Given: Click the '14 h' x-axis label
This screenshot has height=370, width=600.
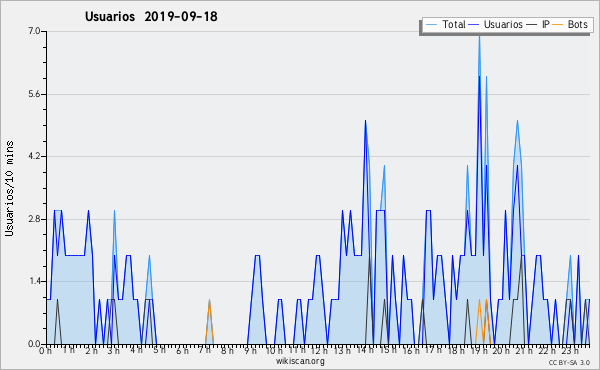Looking at the screenshot, I should point(364,350).
